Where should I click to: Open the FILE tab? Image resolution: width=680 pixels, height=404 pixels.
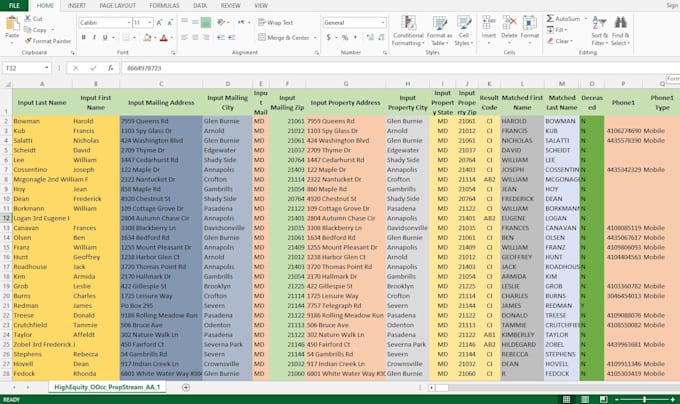[x=14, y=5]
